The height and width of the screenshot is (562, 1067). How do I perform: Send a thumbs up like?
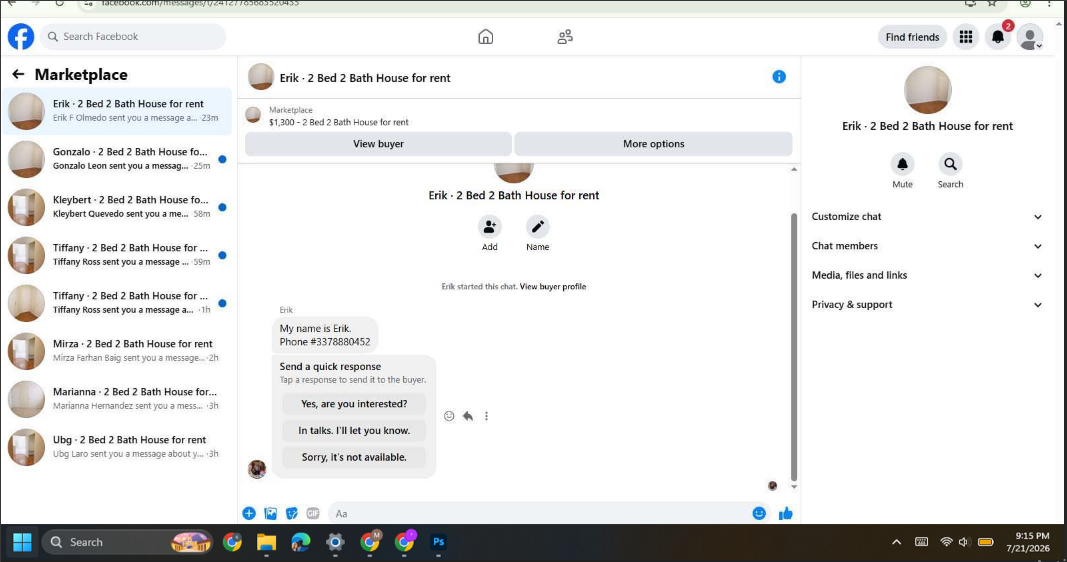tap(785, 514)
